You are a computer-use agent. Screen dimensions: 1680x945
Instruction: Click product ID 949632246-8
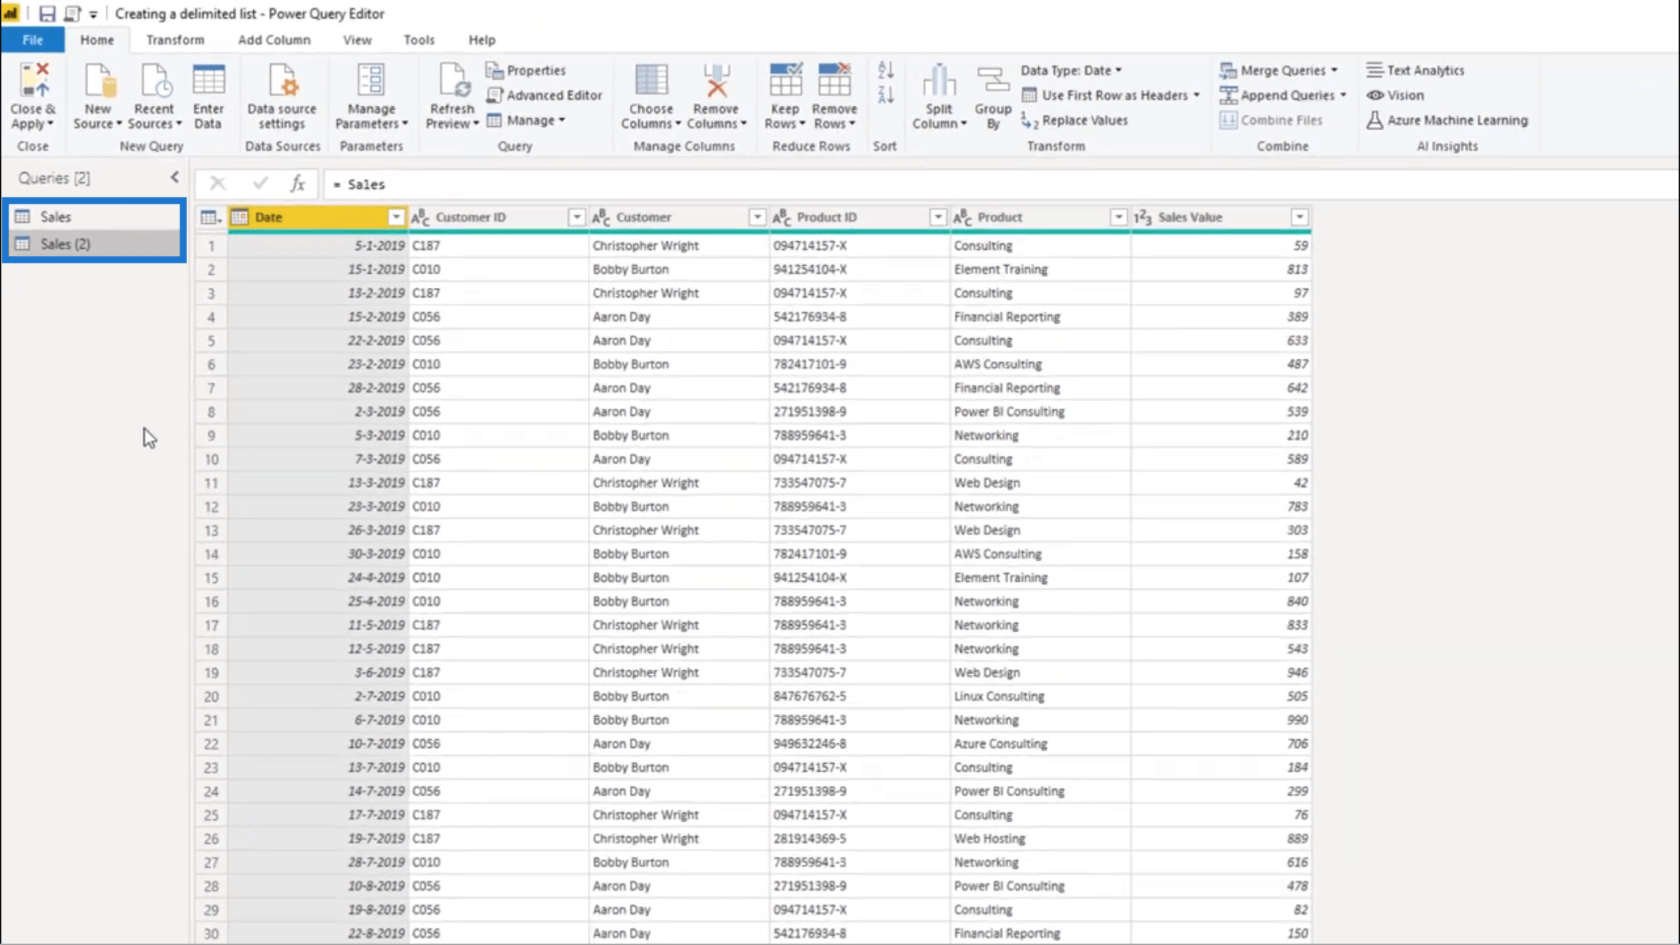tap(860, 744)
